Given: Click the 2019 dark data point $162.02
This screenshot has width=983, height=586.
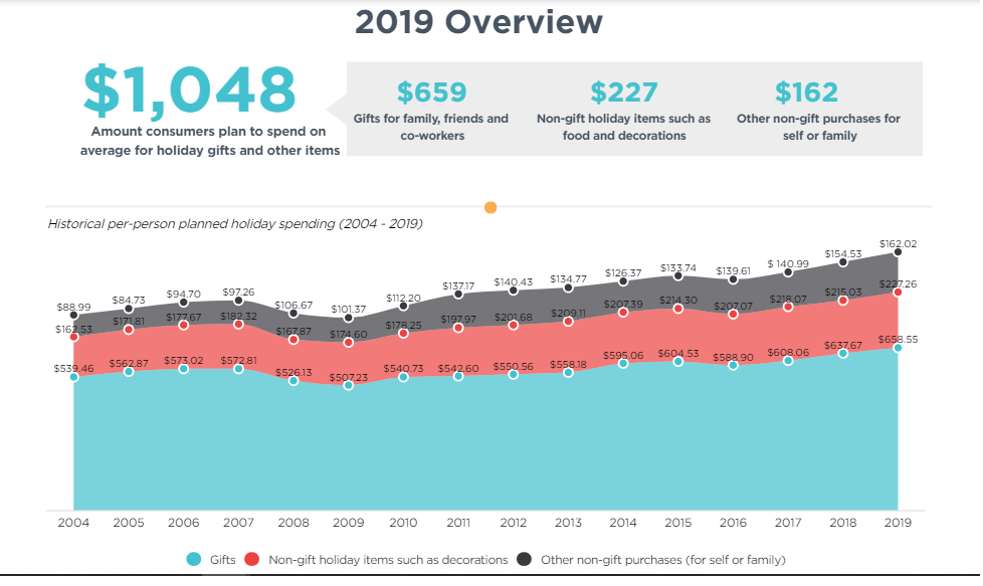Looking at the screenshot, I should tap(898, 252).
